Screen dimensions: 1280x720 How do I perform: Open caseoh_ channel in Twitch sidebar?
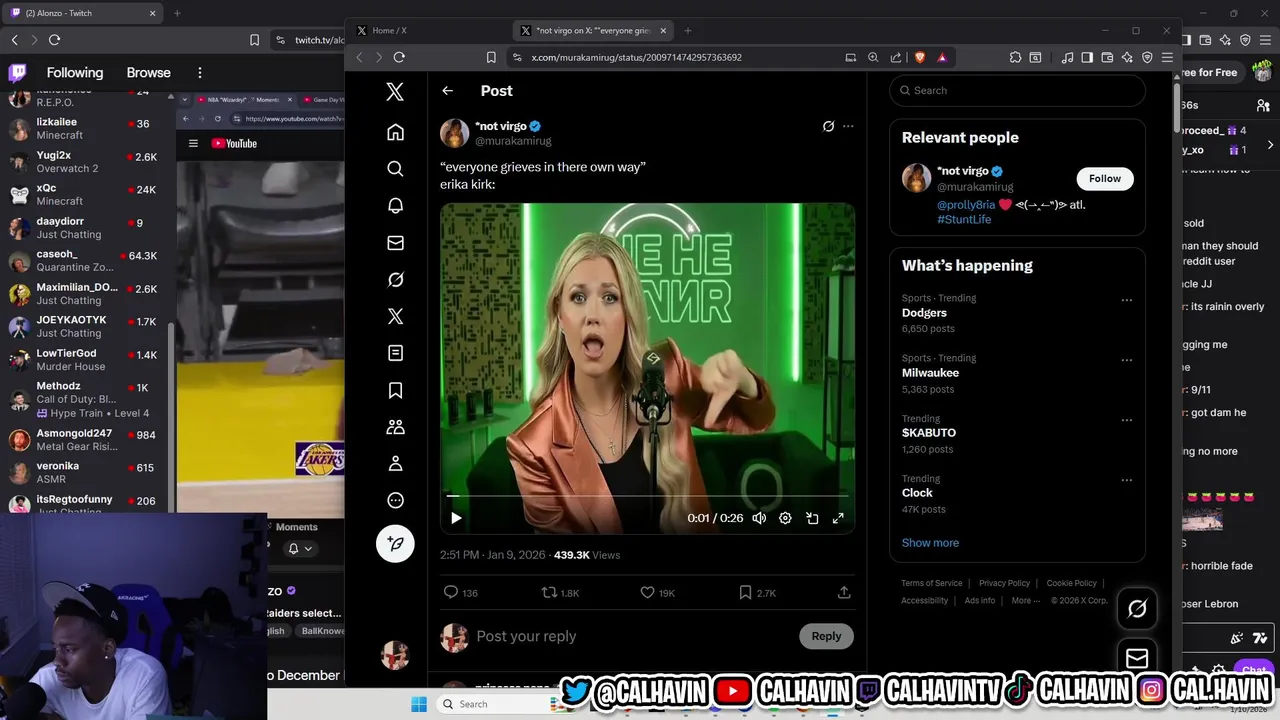(85, 261)
